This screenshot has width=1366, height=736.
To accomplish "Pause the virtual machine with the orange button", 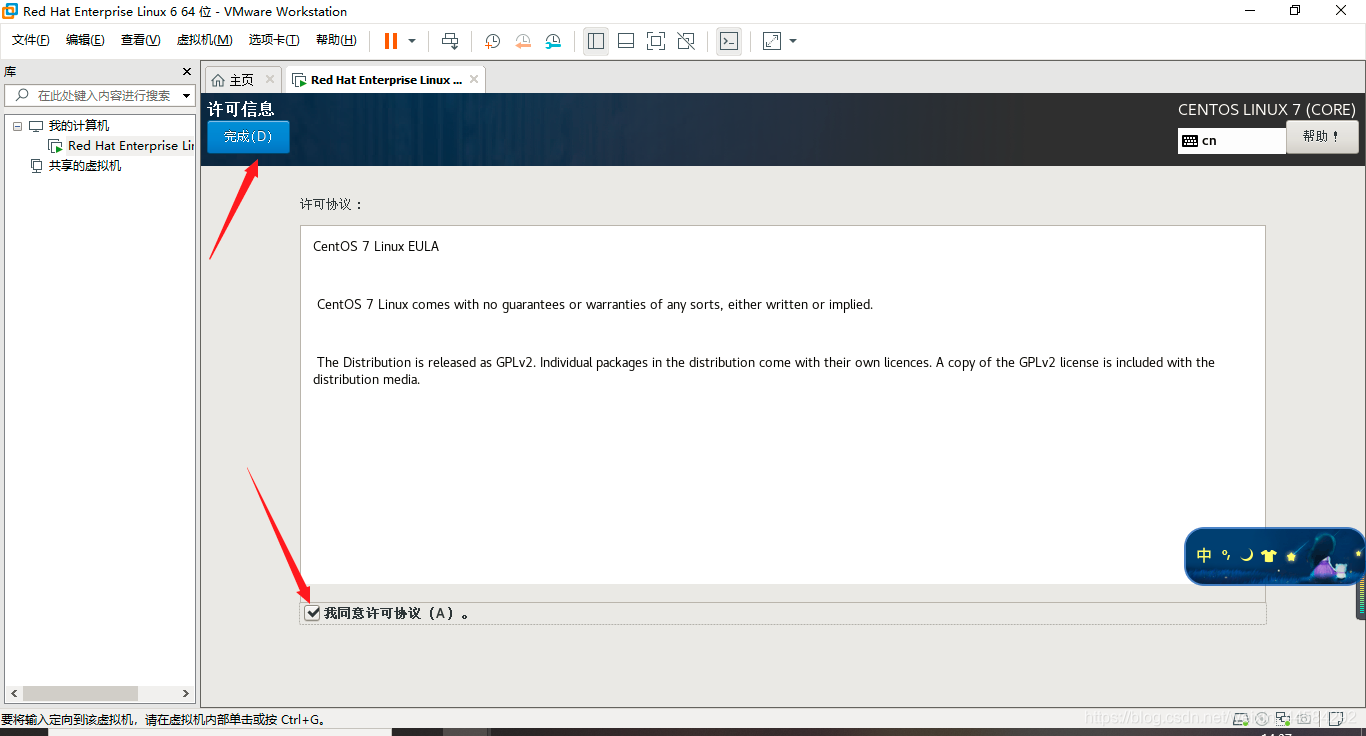I will click(391, 41).
